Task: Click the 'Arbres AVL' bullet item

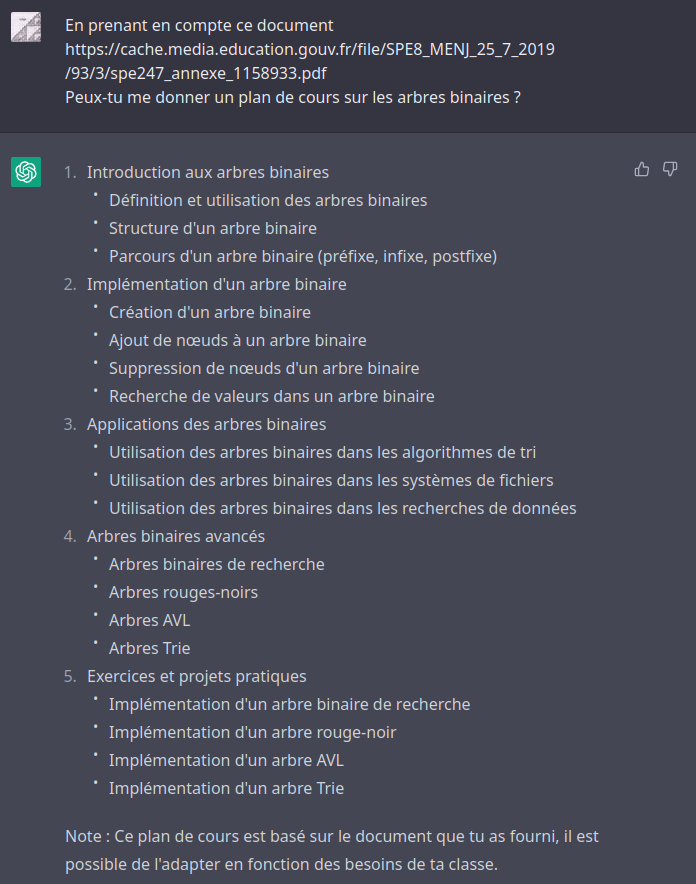Action: point(150,620)
